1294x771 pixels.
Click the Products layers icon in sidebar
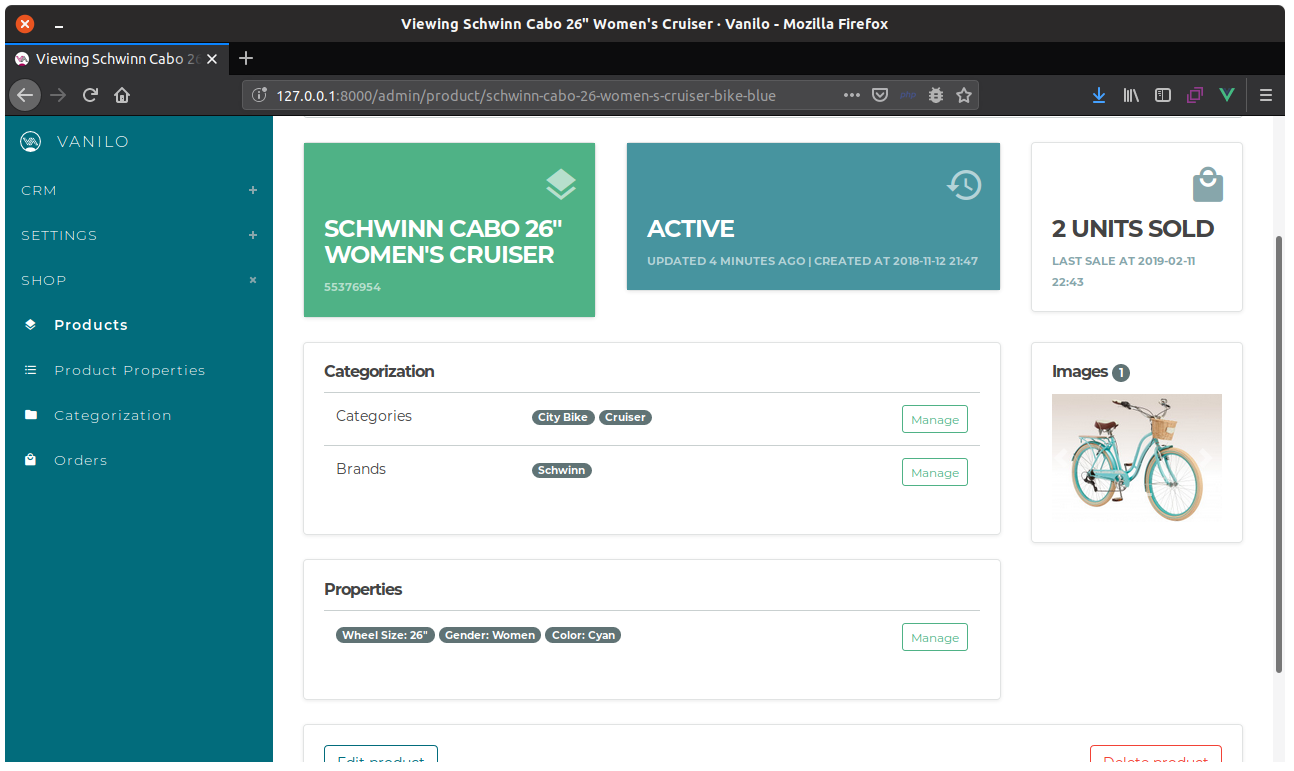31,325
